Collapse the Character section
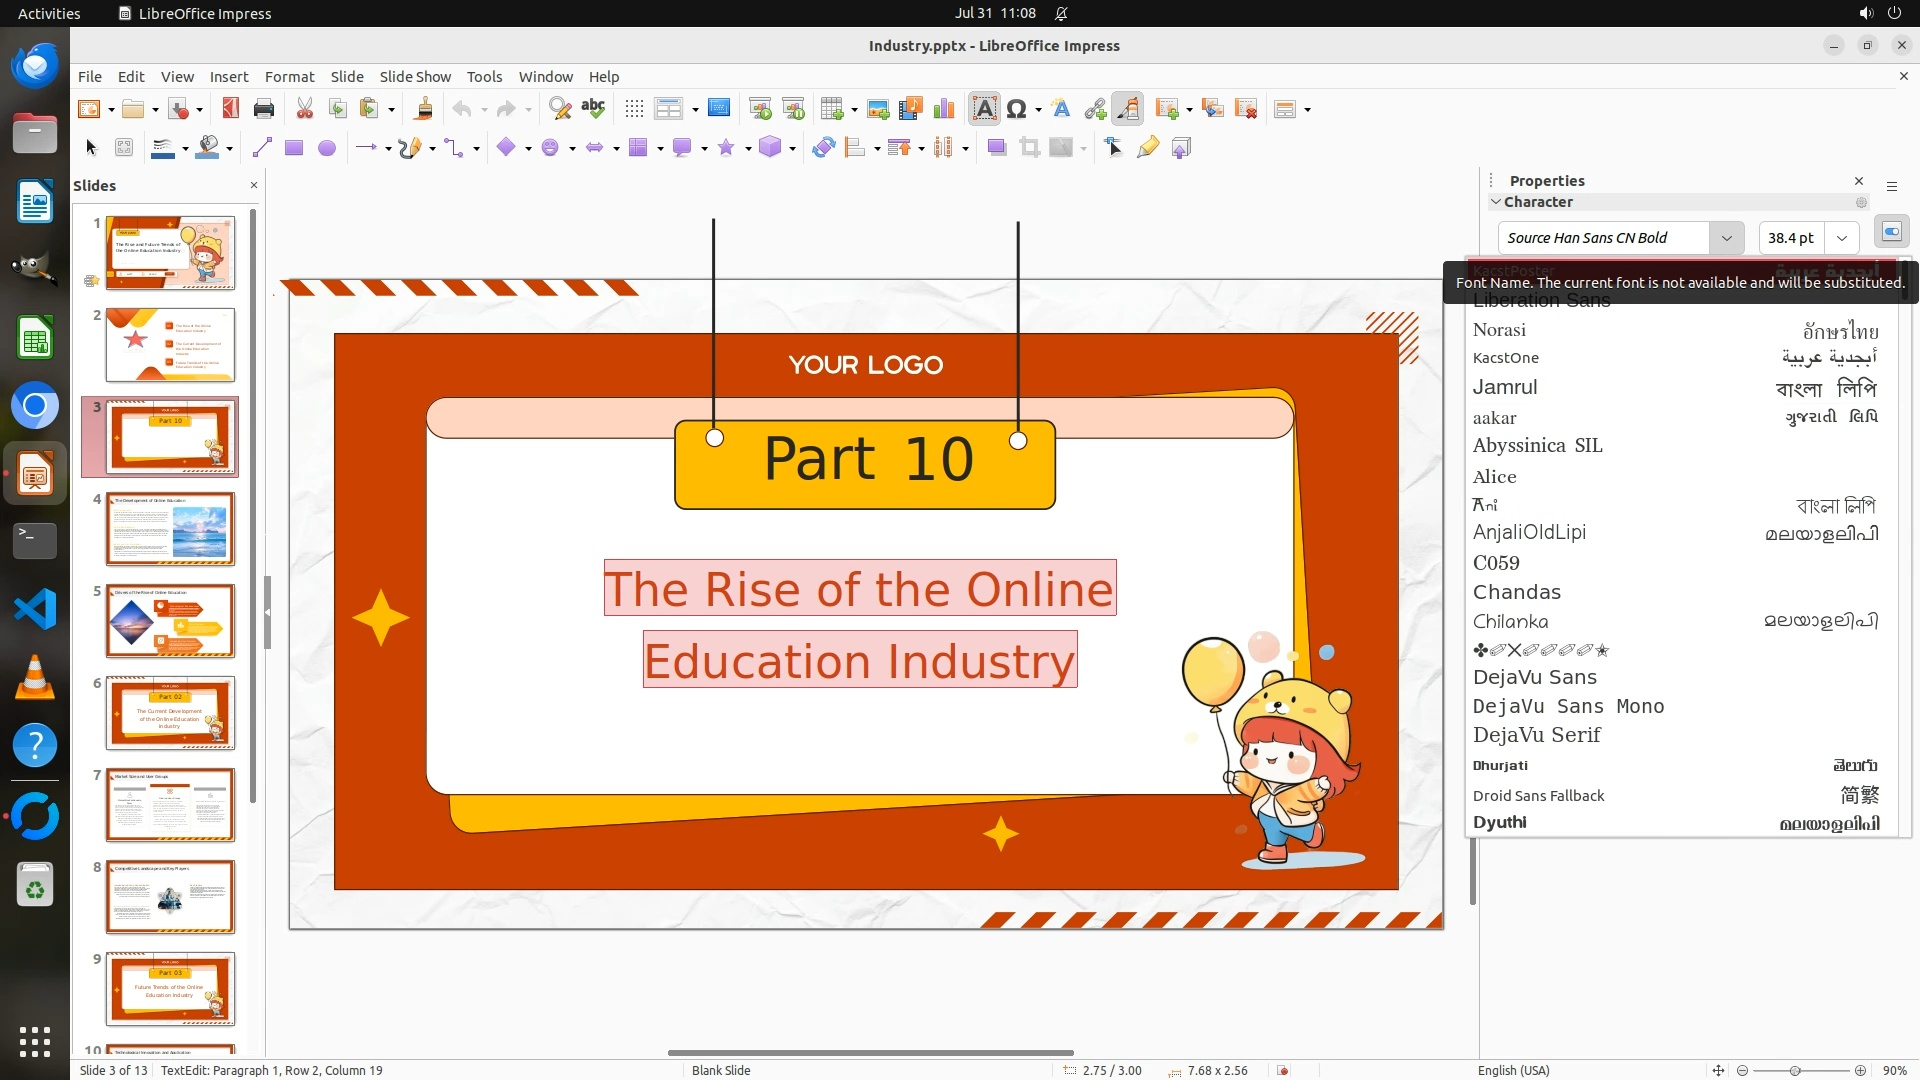This screenshot has width=1920, height=1080. (1496, 202)
